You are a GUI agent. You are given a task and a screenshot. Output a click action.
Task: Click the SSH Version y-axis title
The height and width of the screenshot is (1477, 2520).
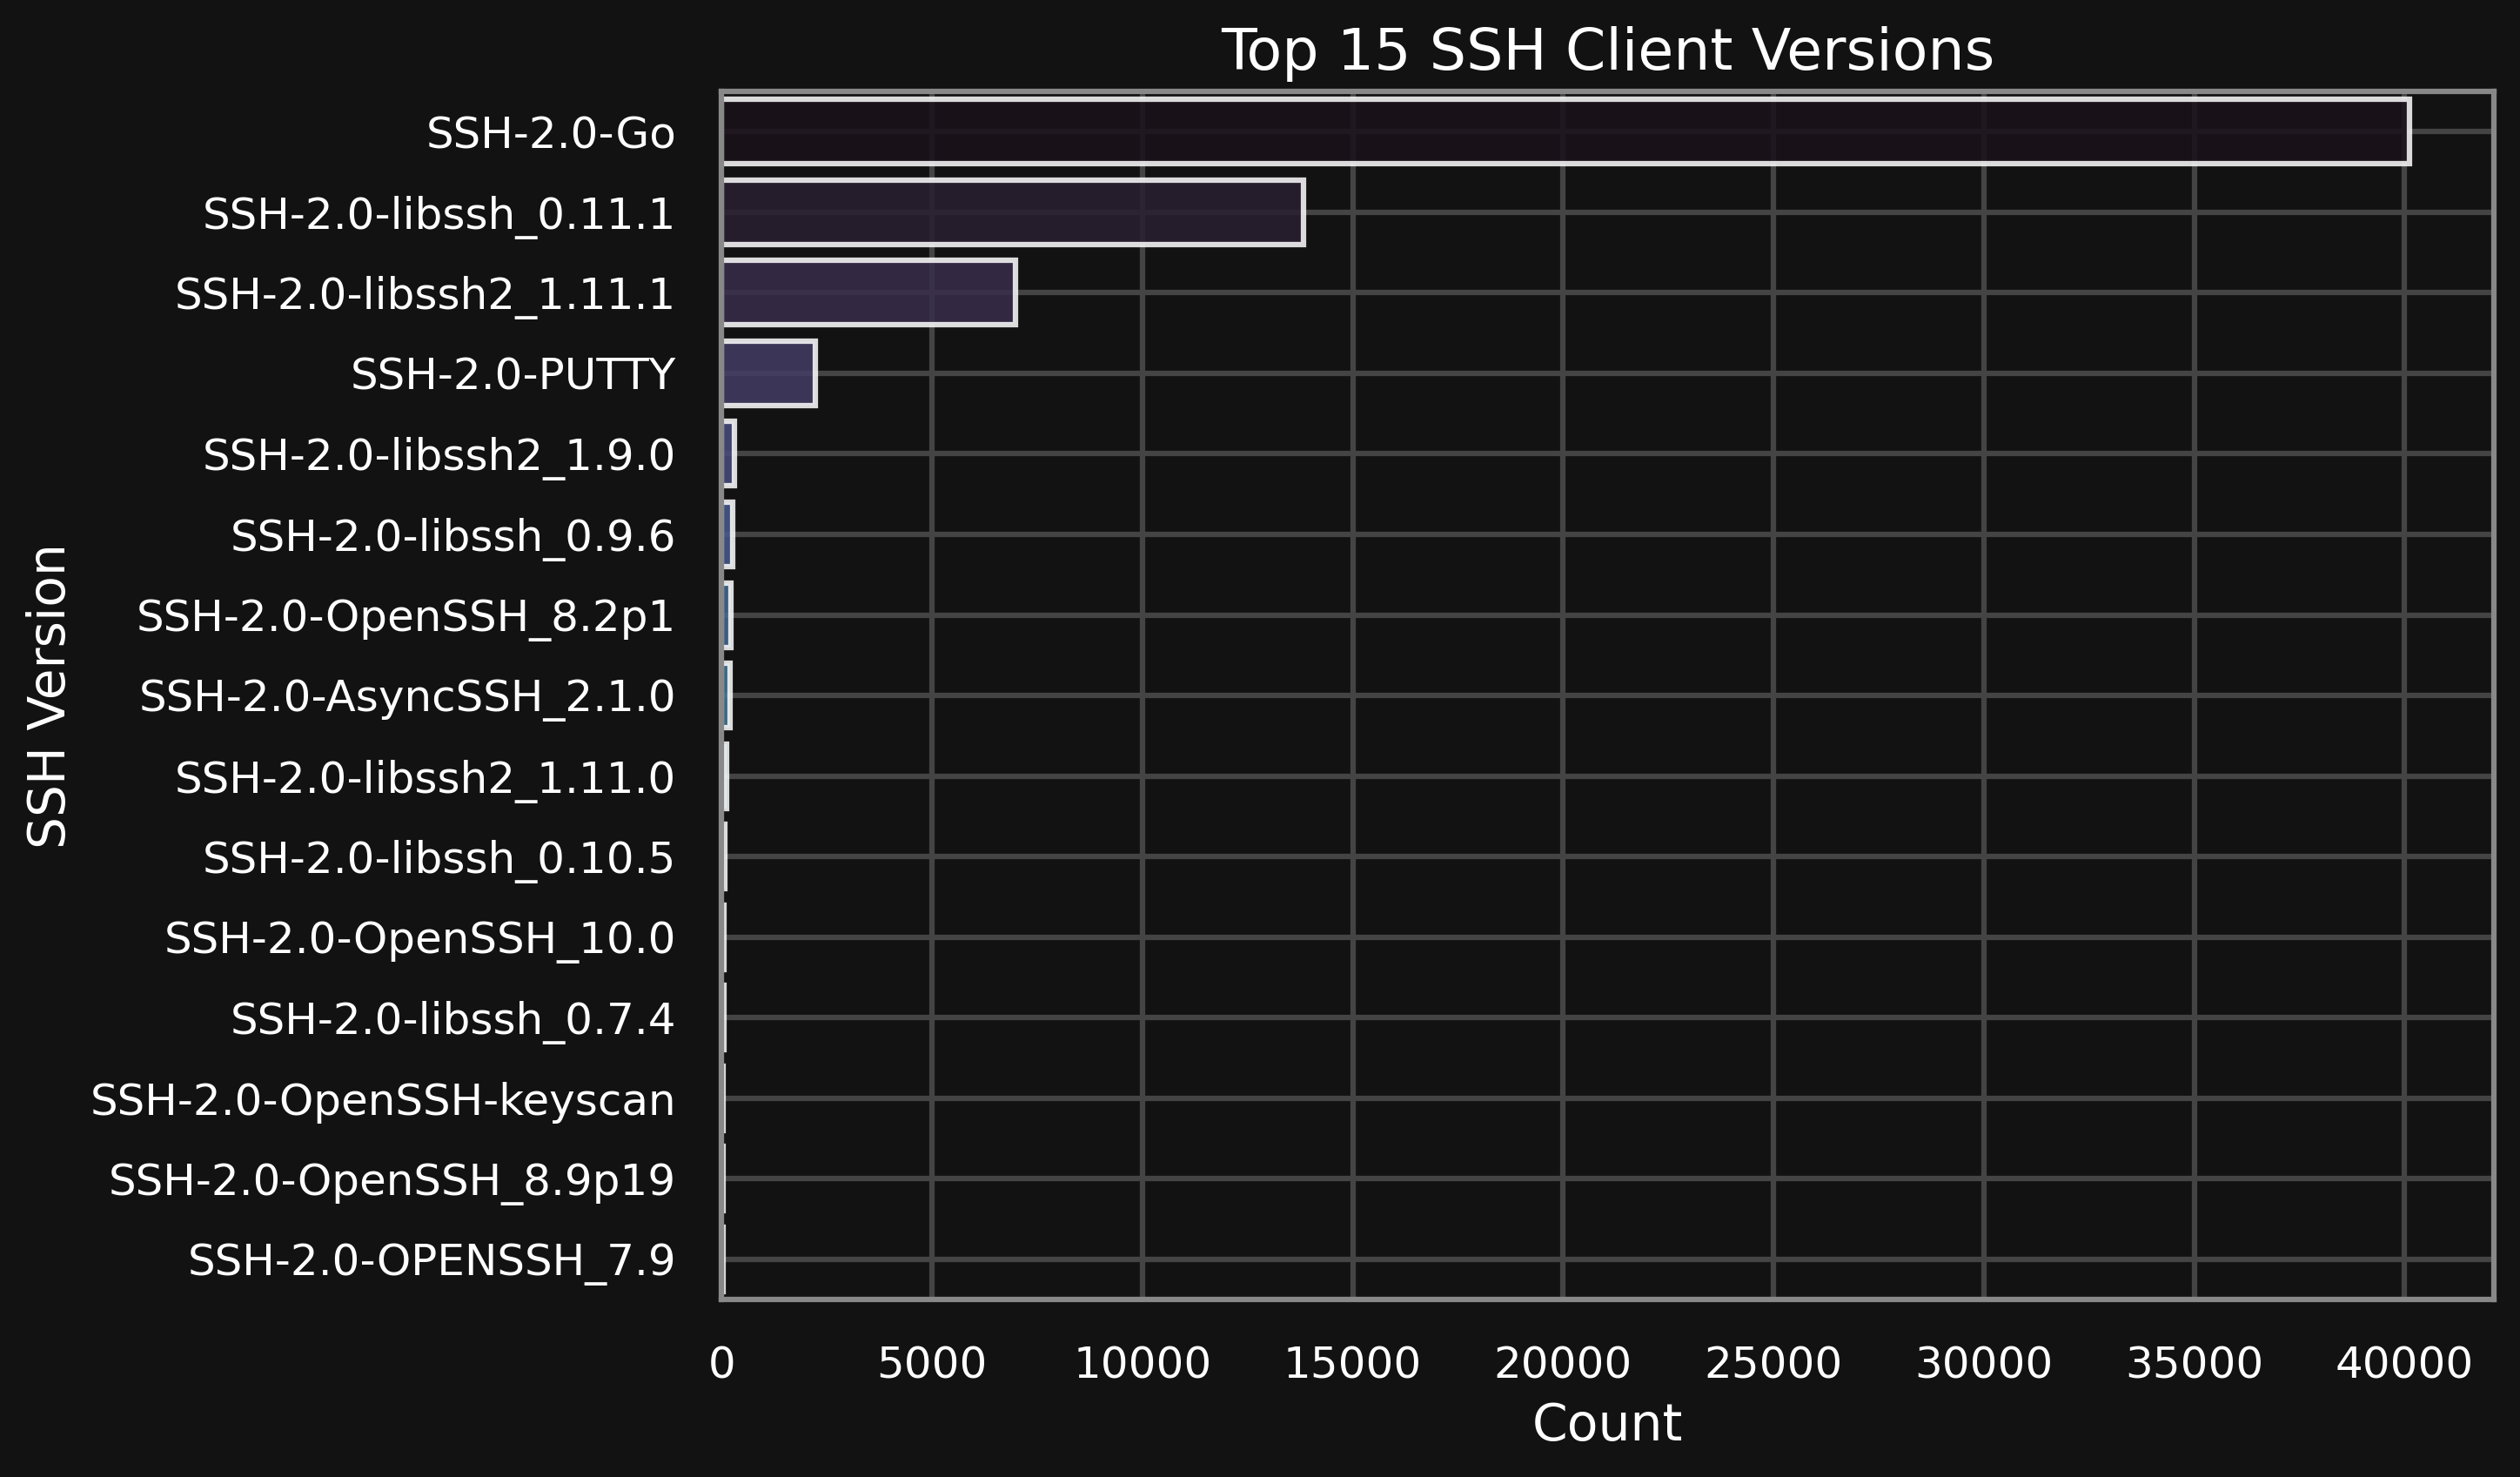tap(47, 696)
